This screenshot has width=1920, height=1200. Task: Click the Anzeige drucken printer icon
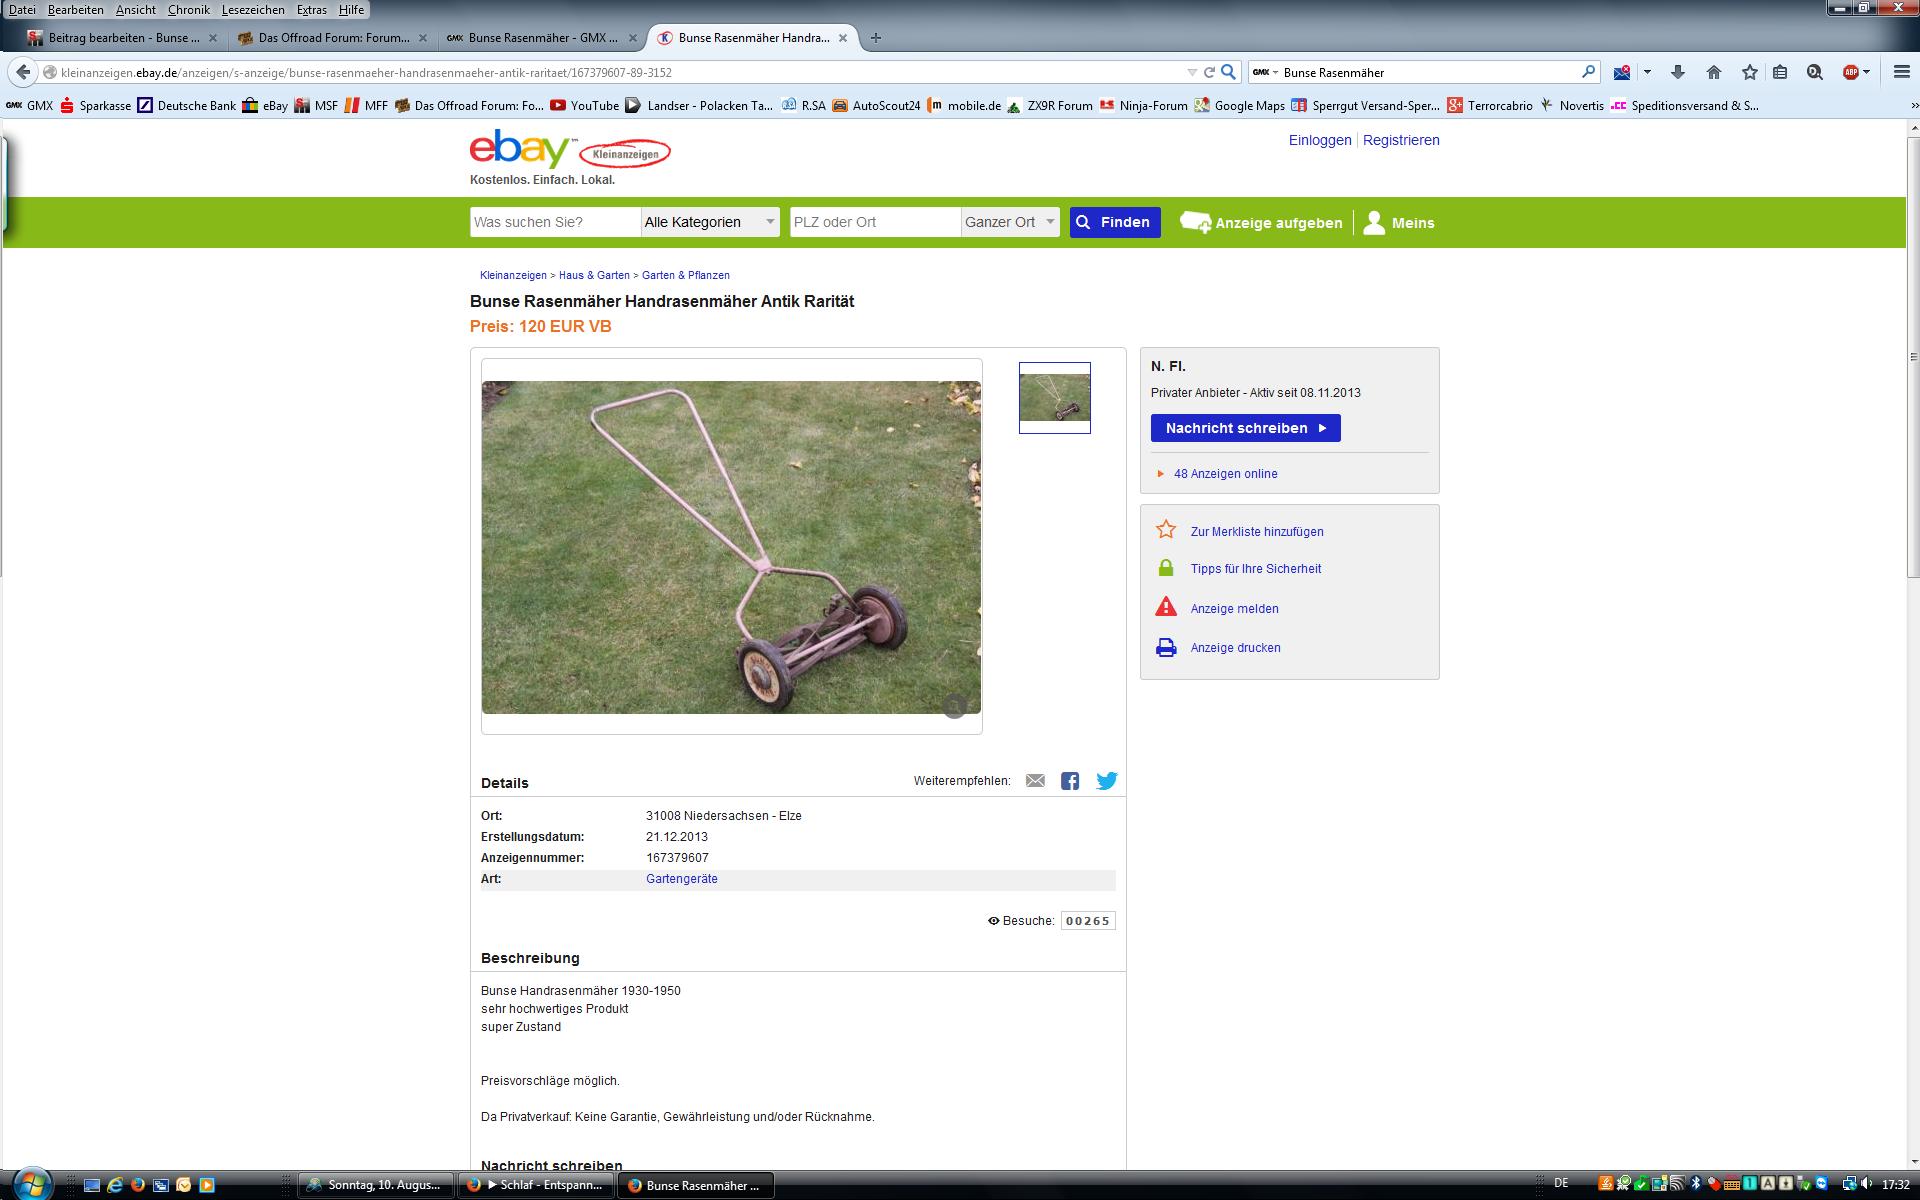[x=1166, y=648]
